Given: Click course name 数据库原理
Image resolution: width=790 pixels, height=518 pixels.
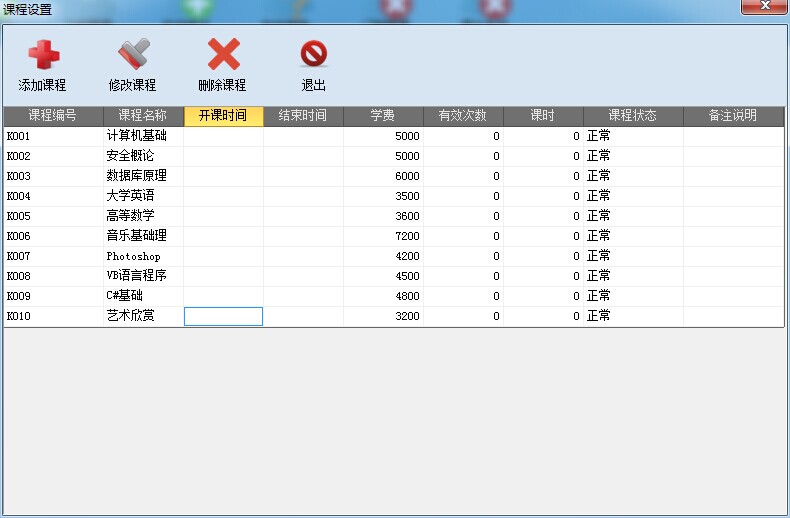Looking at the screenshot, I should click(x=137, y=175).
